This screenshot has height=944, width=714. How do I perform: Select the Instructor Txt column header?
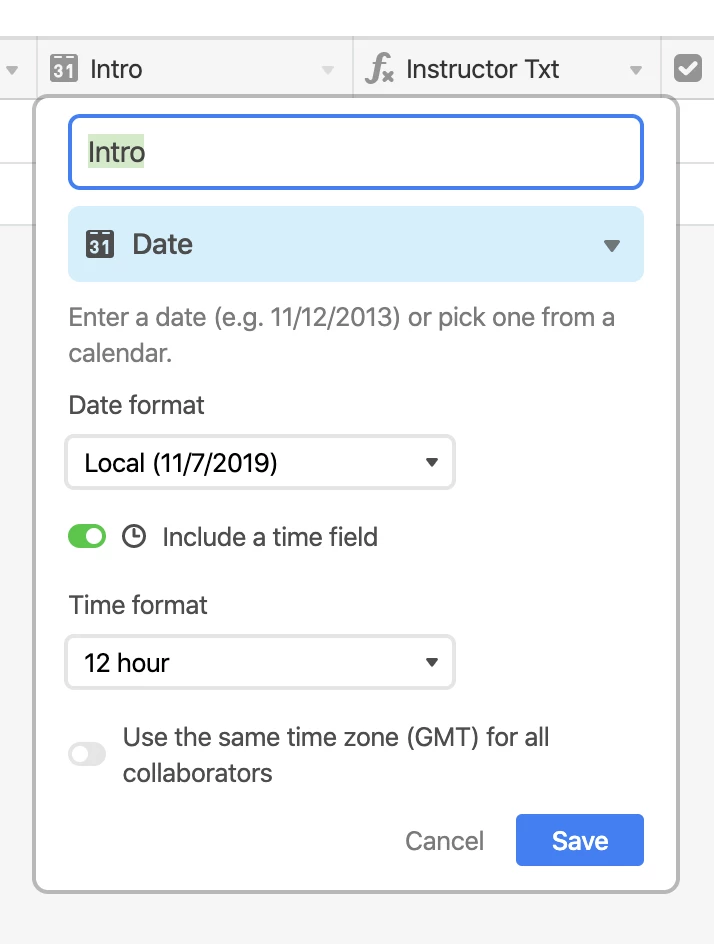pos(482,70)
